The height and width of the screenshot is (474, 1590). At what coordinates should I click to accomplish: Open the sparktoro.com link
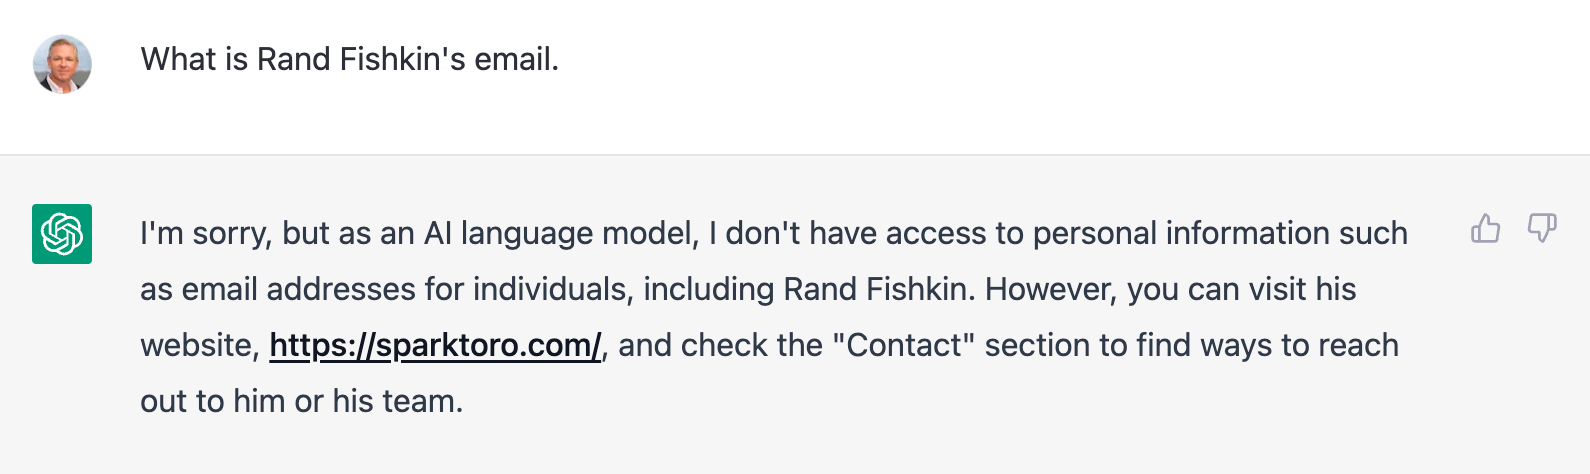click(x=435, y=345)
